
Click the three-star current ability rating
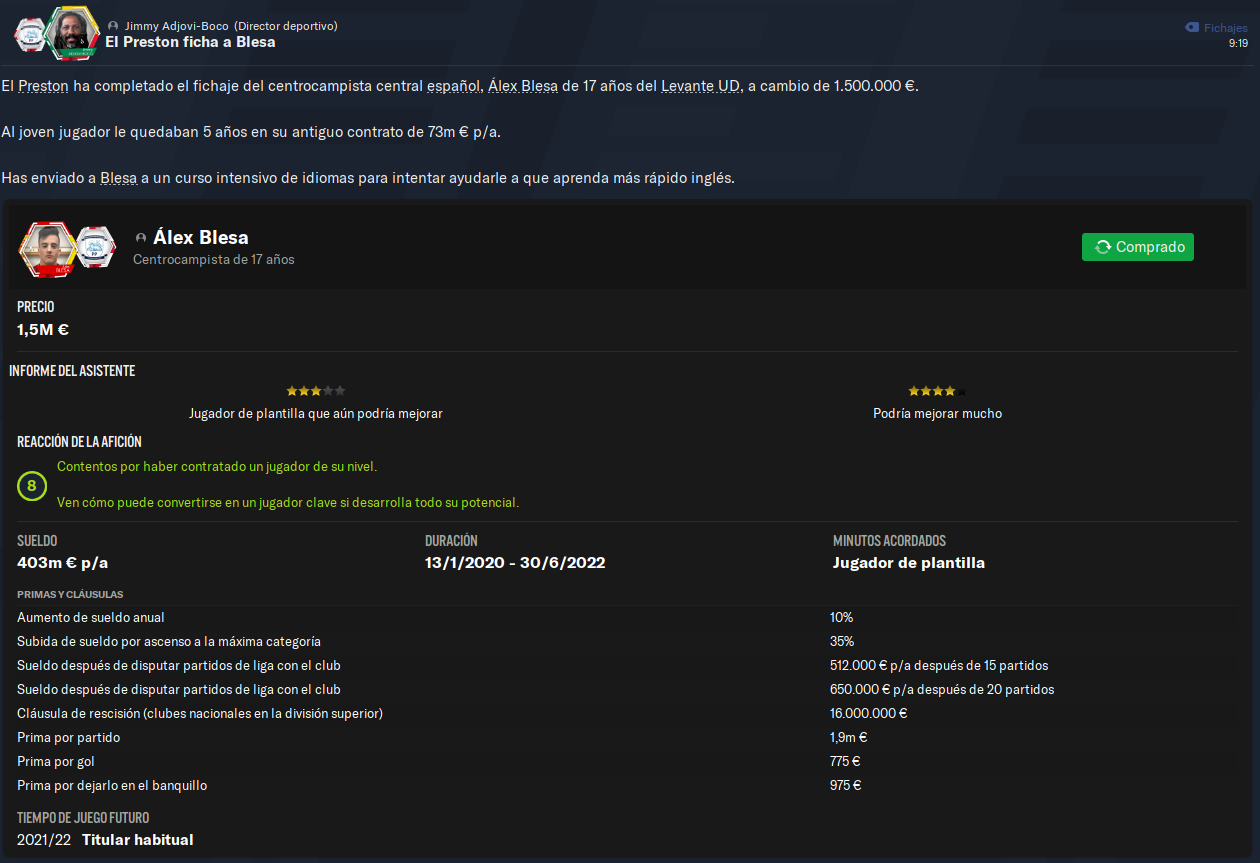[316, 391]
